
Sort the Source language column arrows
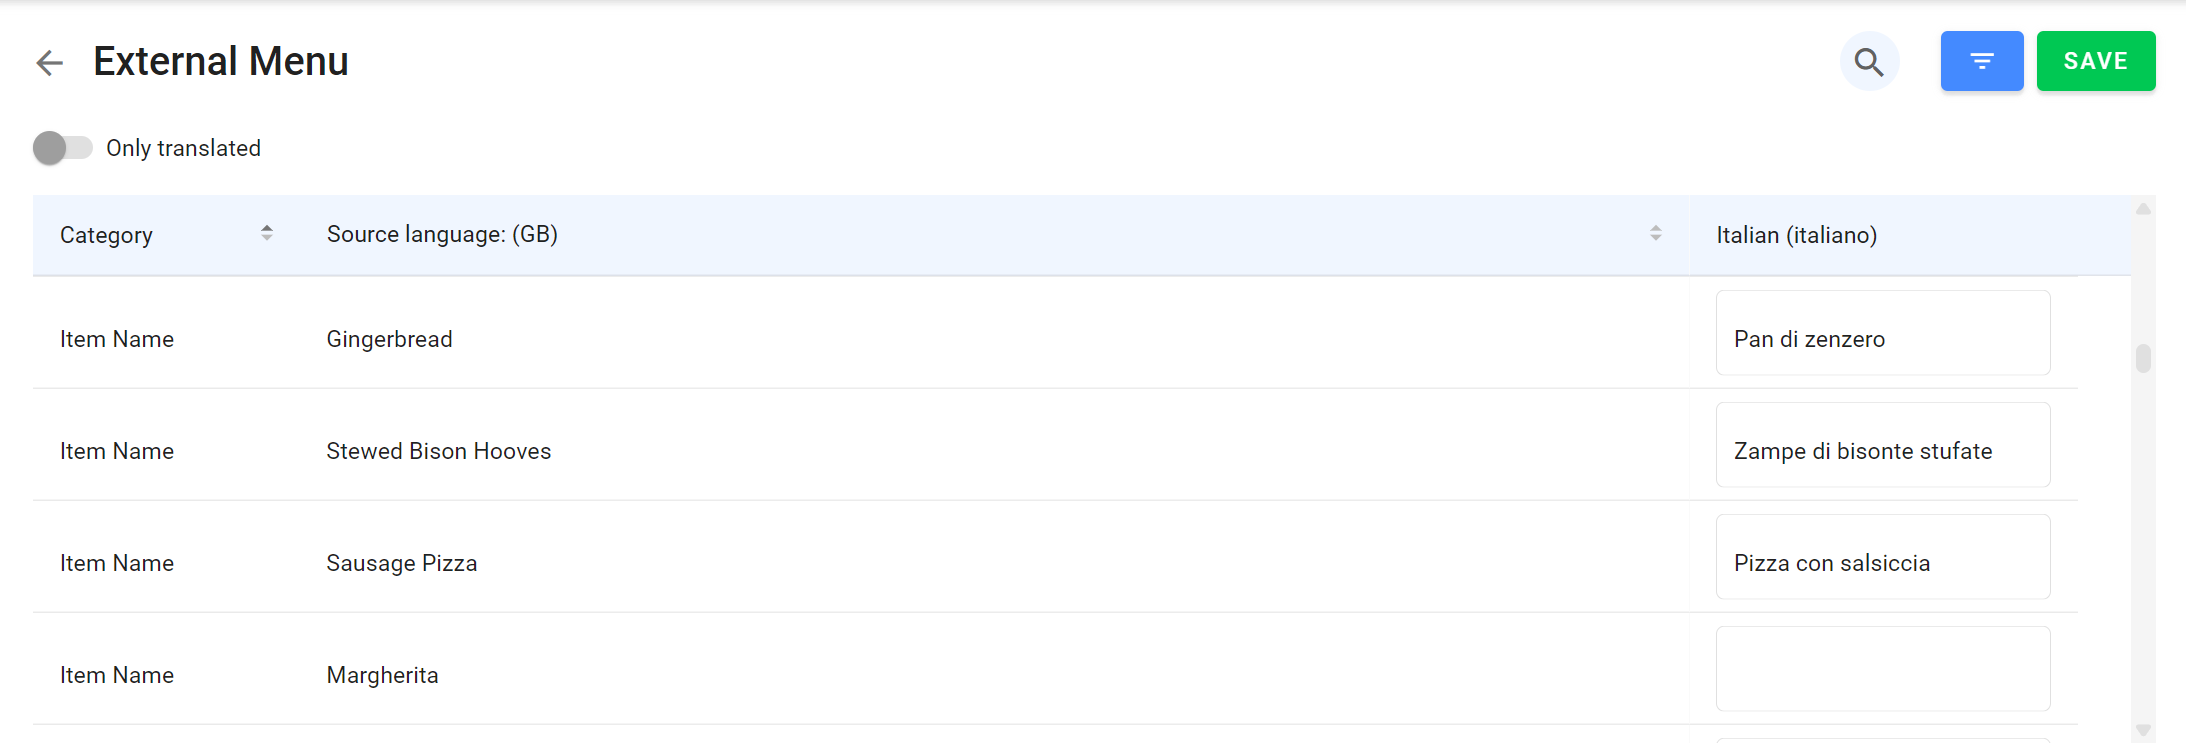1655,233
